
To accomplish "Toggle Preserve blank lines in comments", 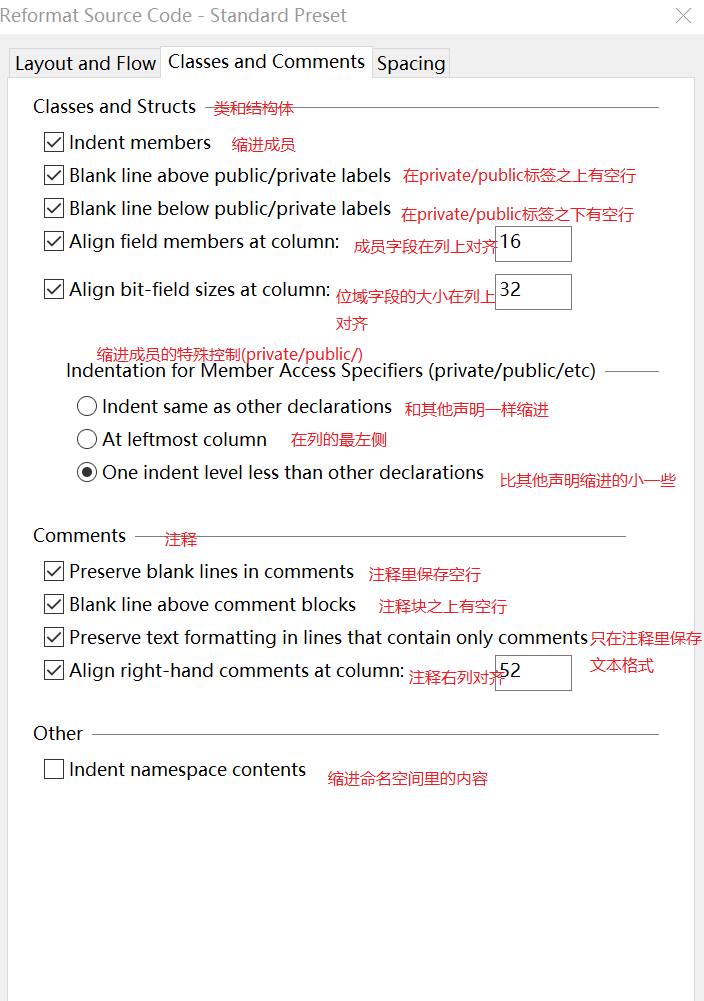I will 54,572.
